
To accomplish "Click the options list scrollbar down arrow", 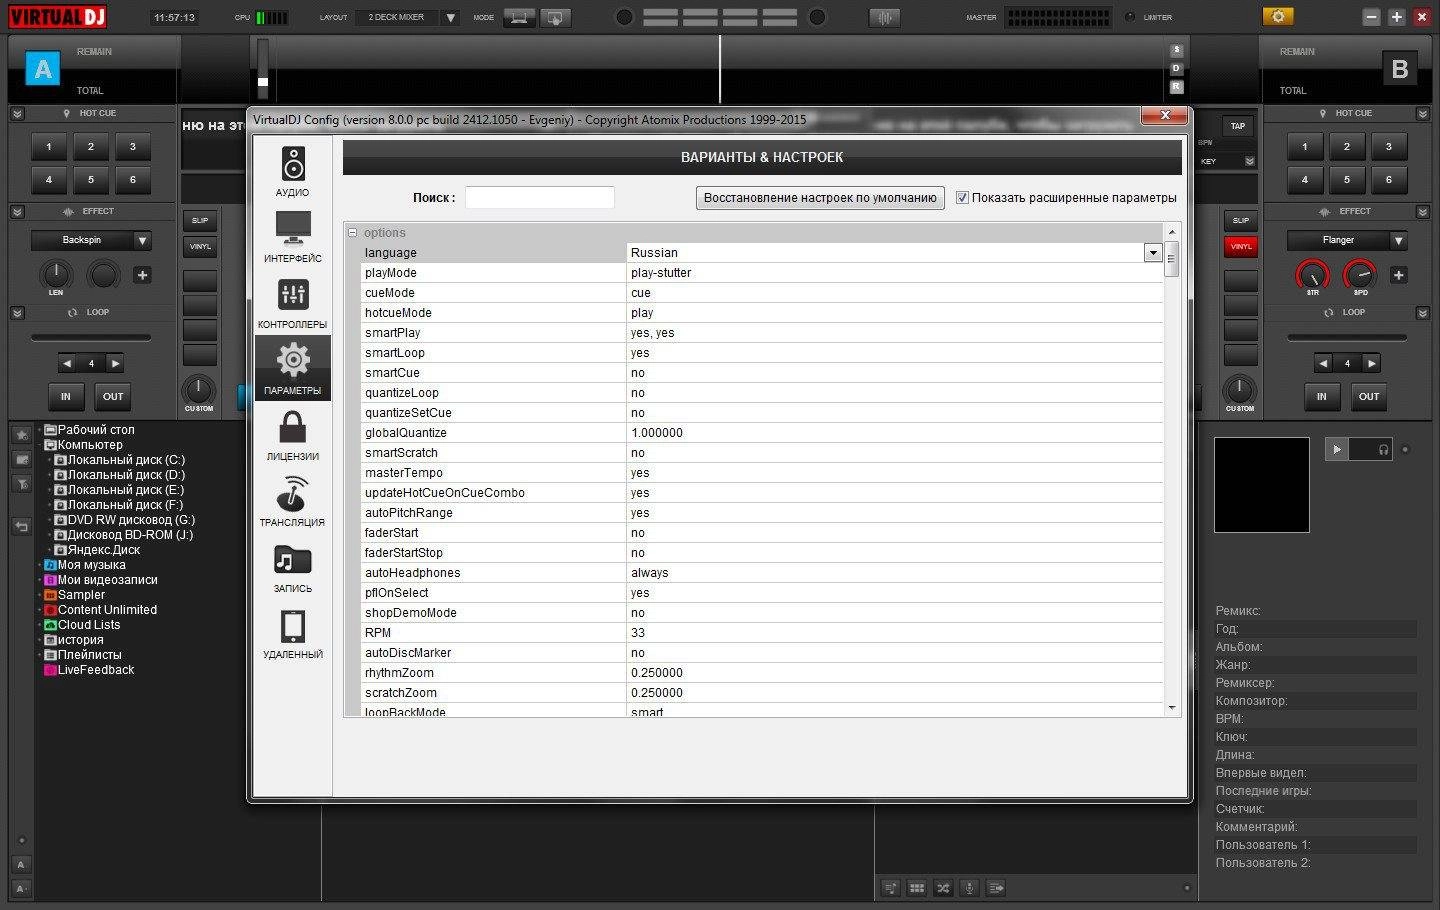I will 1172,707.
